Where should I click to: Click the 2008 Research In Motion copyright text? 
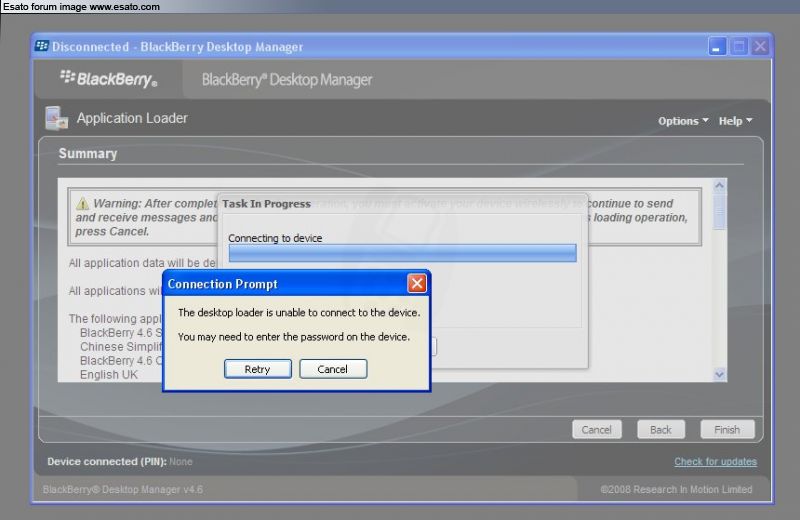point(676,489)
